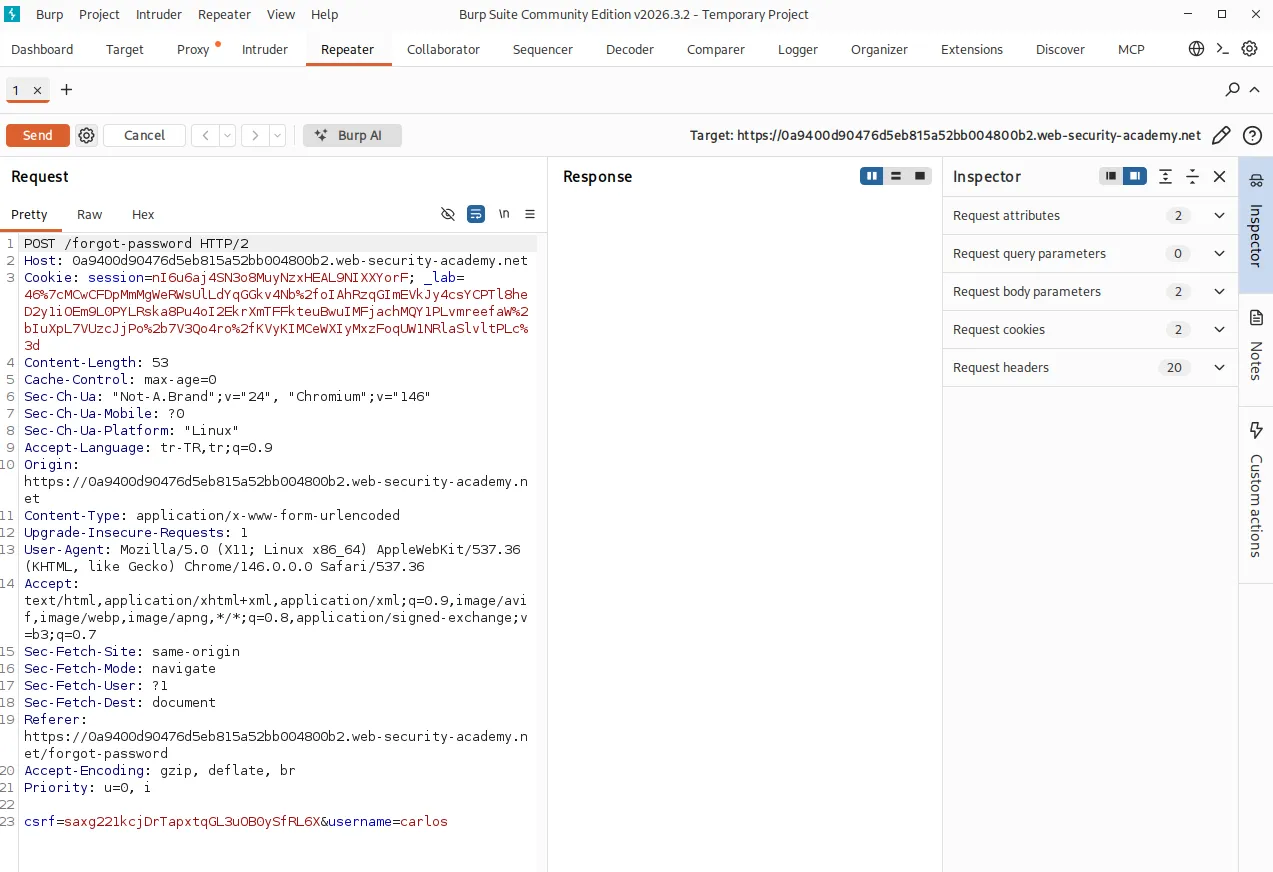The height and width of the screenshot is (872, 1273).
Task: Edit target with the pencil icon
Action: tap(1221, 135)
